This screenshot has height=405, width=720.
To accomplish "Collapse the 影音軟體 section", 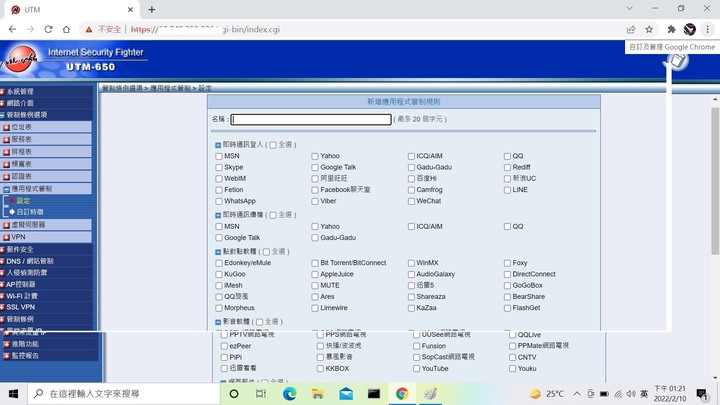I will tap(218, 322).
